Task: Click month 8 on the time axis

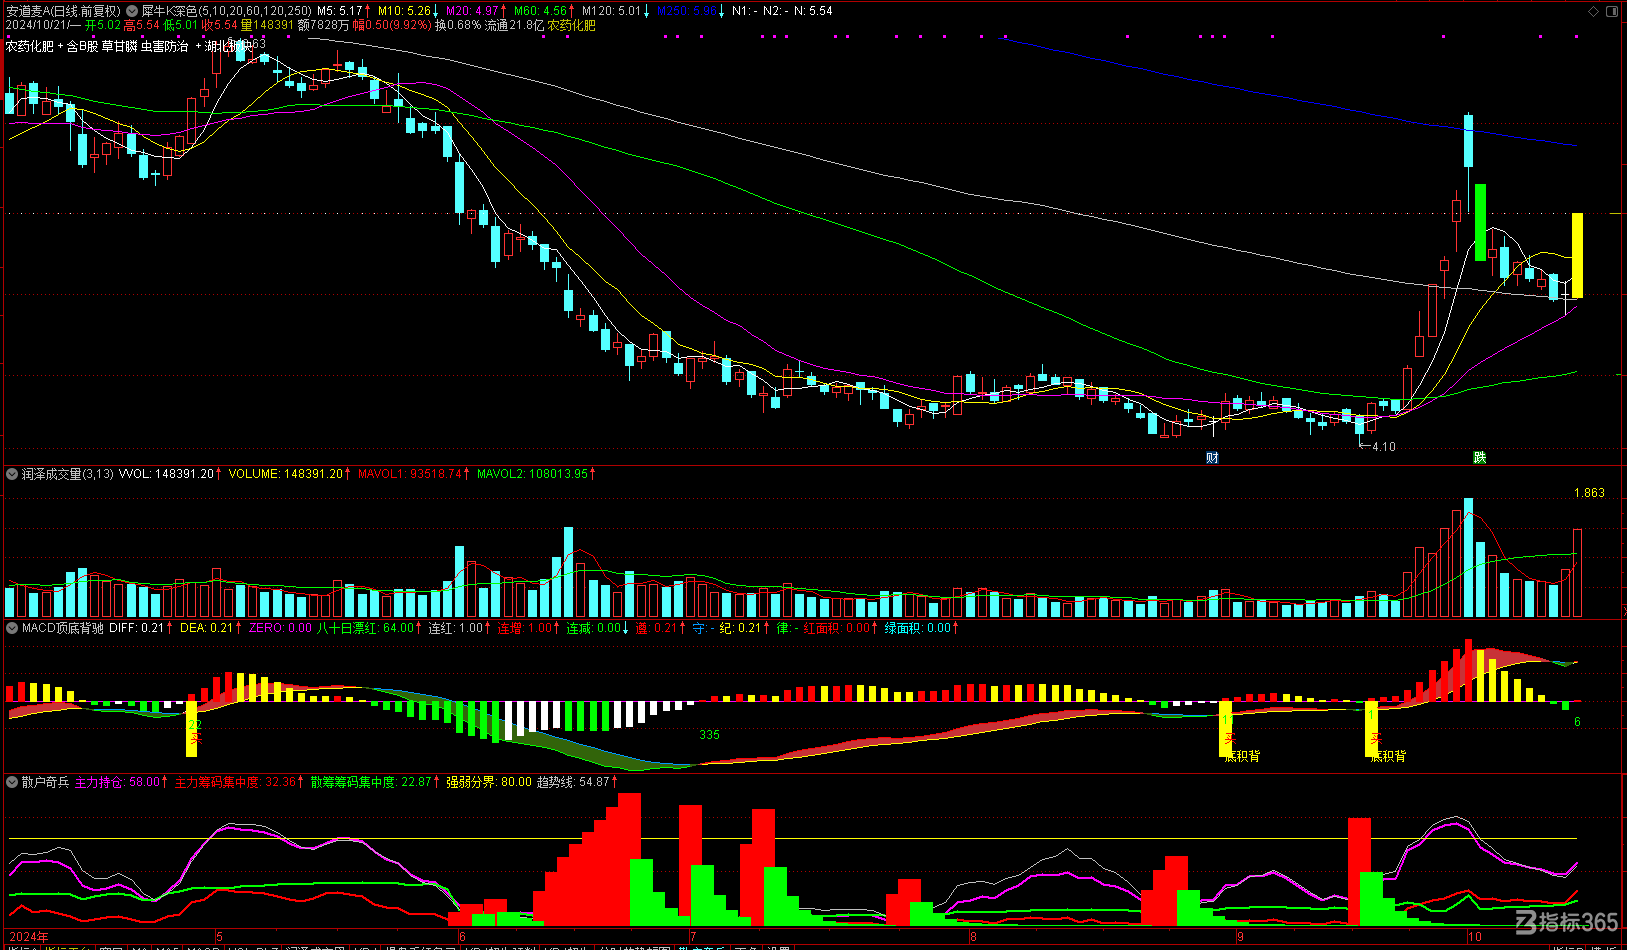Action: click(x=973, y=937)
